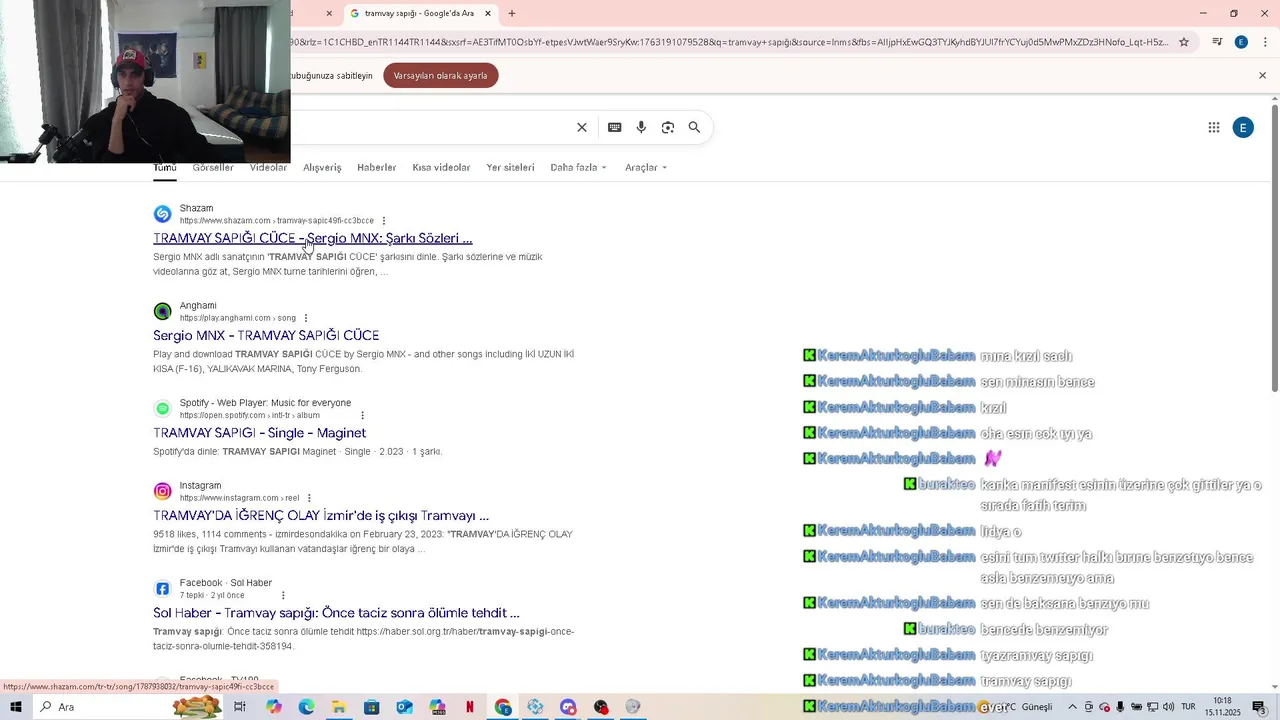The height and width of the screenshot is (720, 1280).
Task: Open the Windows Start menu
Action: point(16,707)
